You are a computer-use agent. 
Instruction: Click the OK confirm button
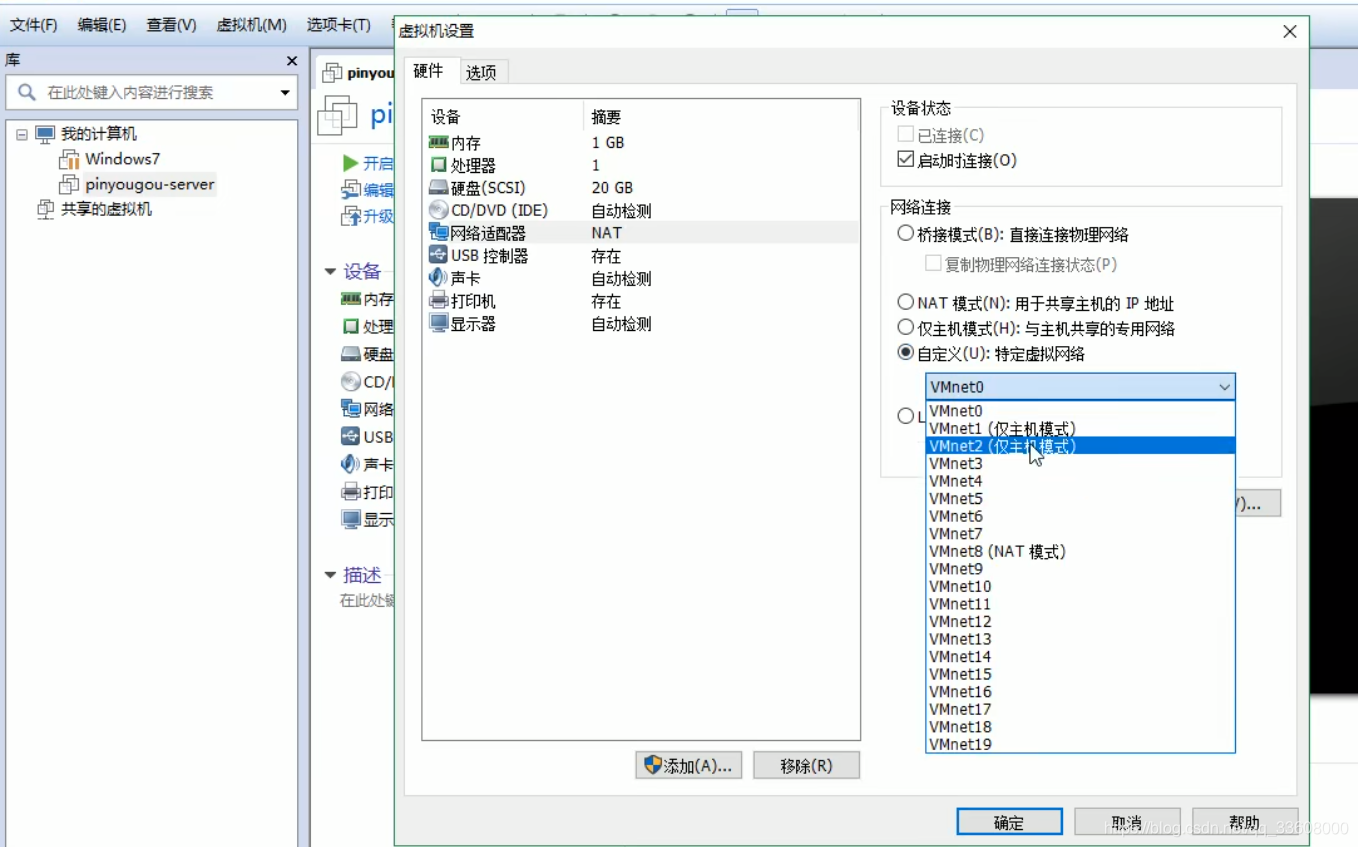(1009, 822)
